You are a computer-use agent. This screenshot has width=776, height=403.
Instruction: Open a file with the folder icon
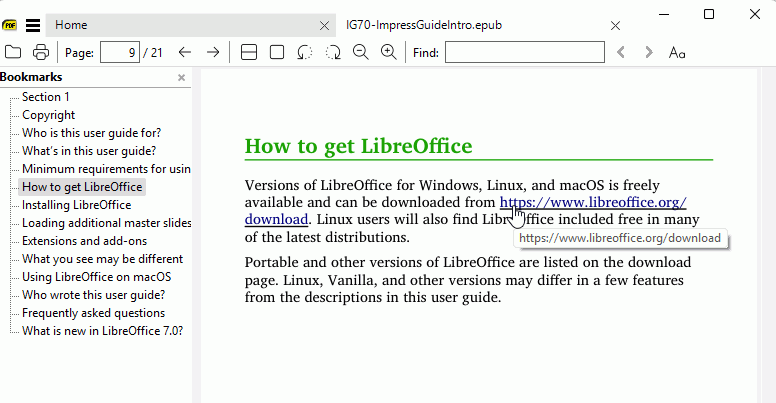point(13,52)
